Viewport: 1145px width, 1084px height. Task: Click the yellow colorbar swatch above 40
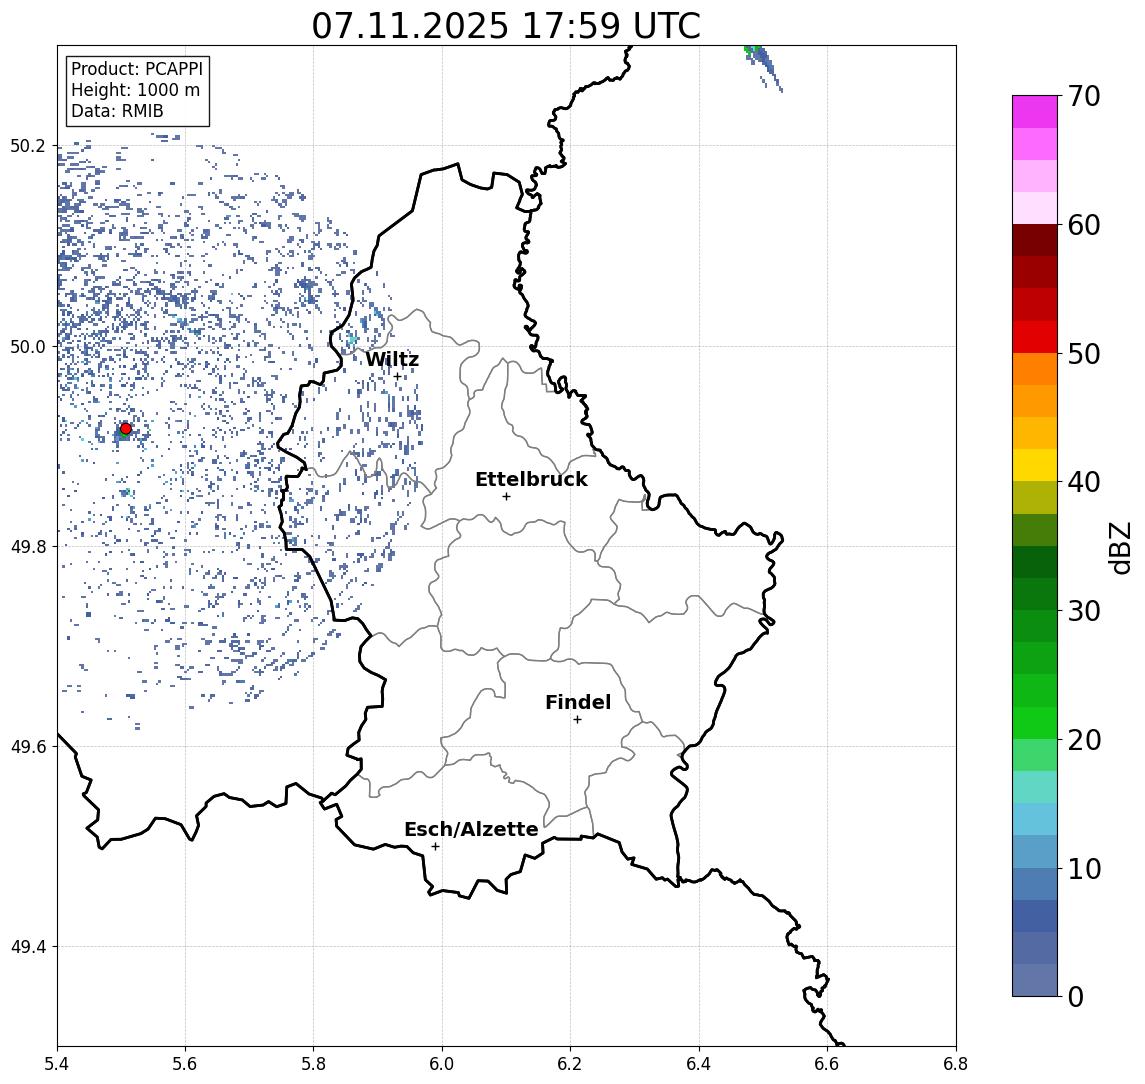[1035, 465]
